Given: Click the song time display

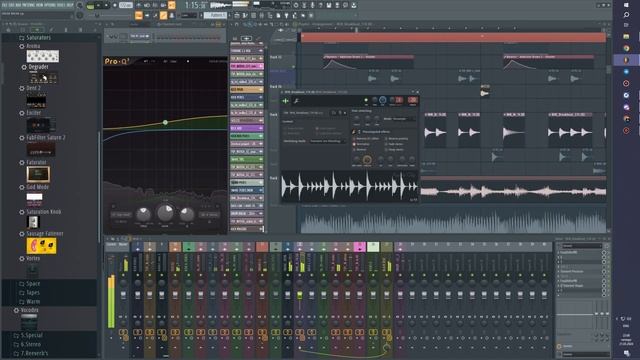Looking at the screenshot, I should point(196,5).
